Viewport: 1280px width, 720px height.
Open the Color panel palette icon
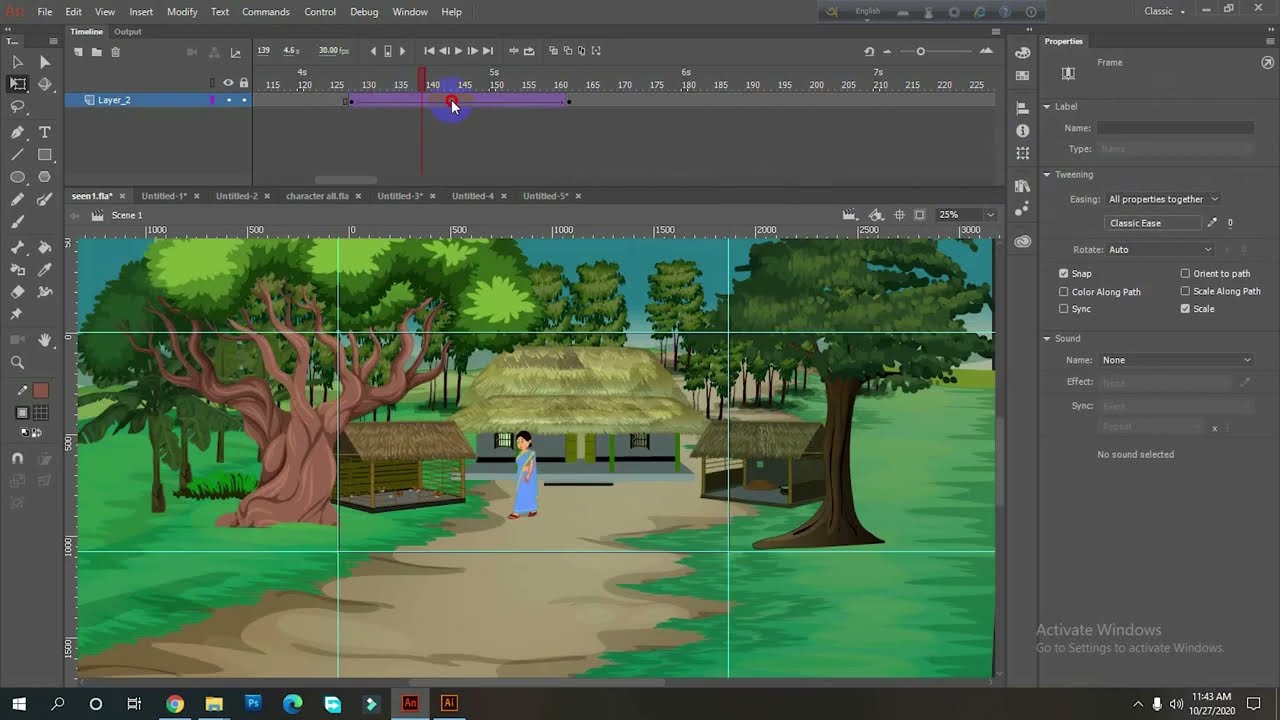1022,53
